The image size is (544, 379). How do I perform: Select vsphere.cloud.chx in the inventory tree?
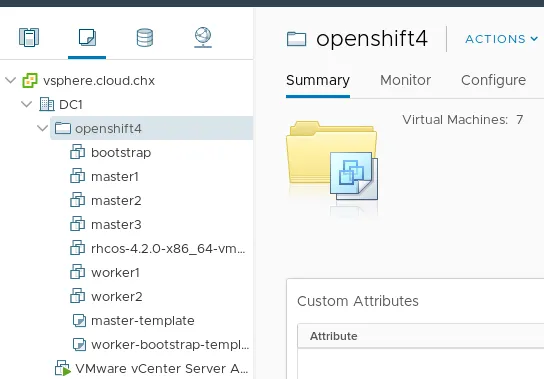(x=99, y=81)
